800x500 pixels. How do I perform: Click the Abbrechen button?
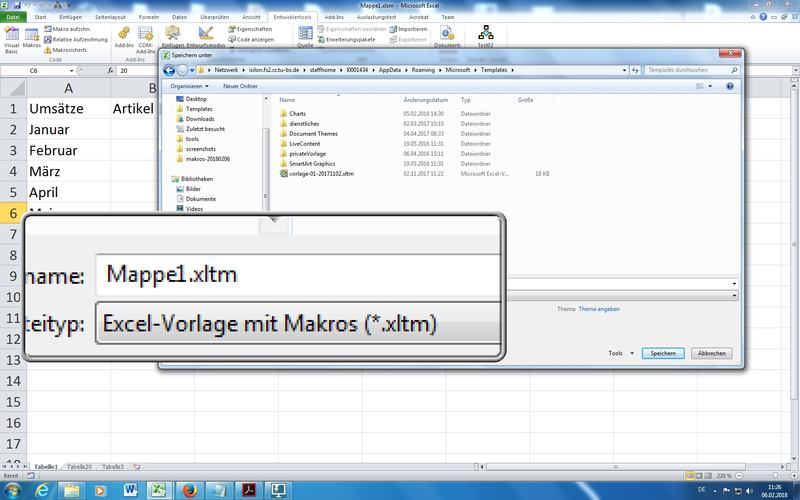click(711, 353)
